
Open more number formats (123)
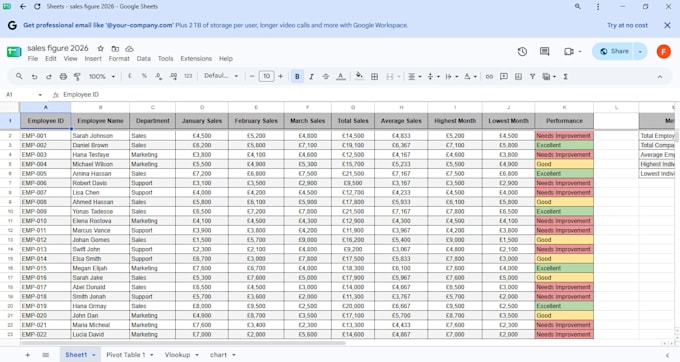click(188, 76)
